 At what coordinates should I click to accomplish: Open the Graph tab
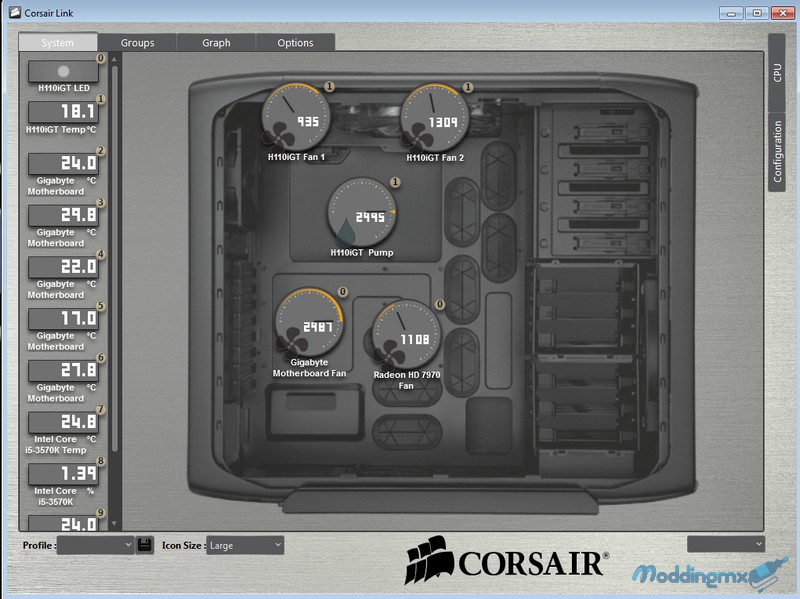216,42
